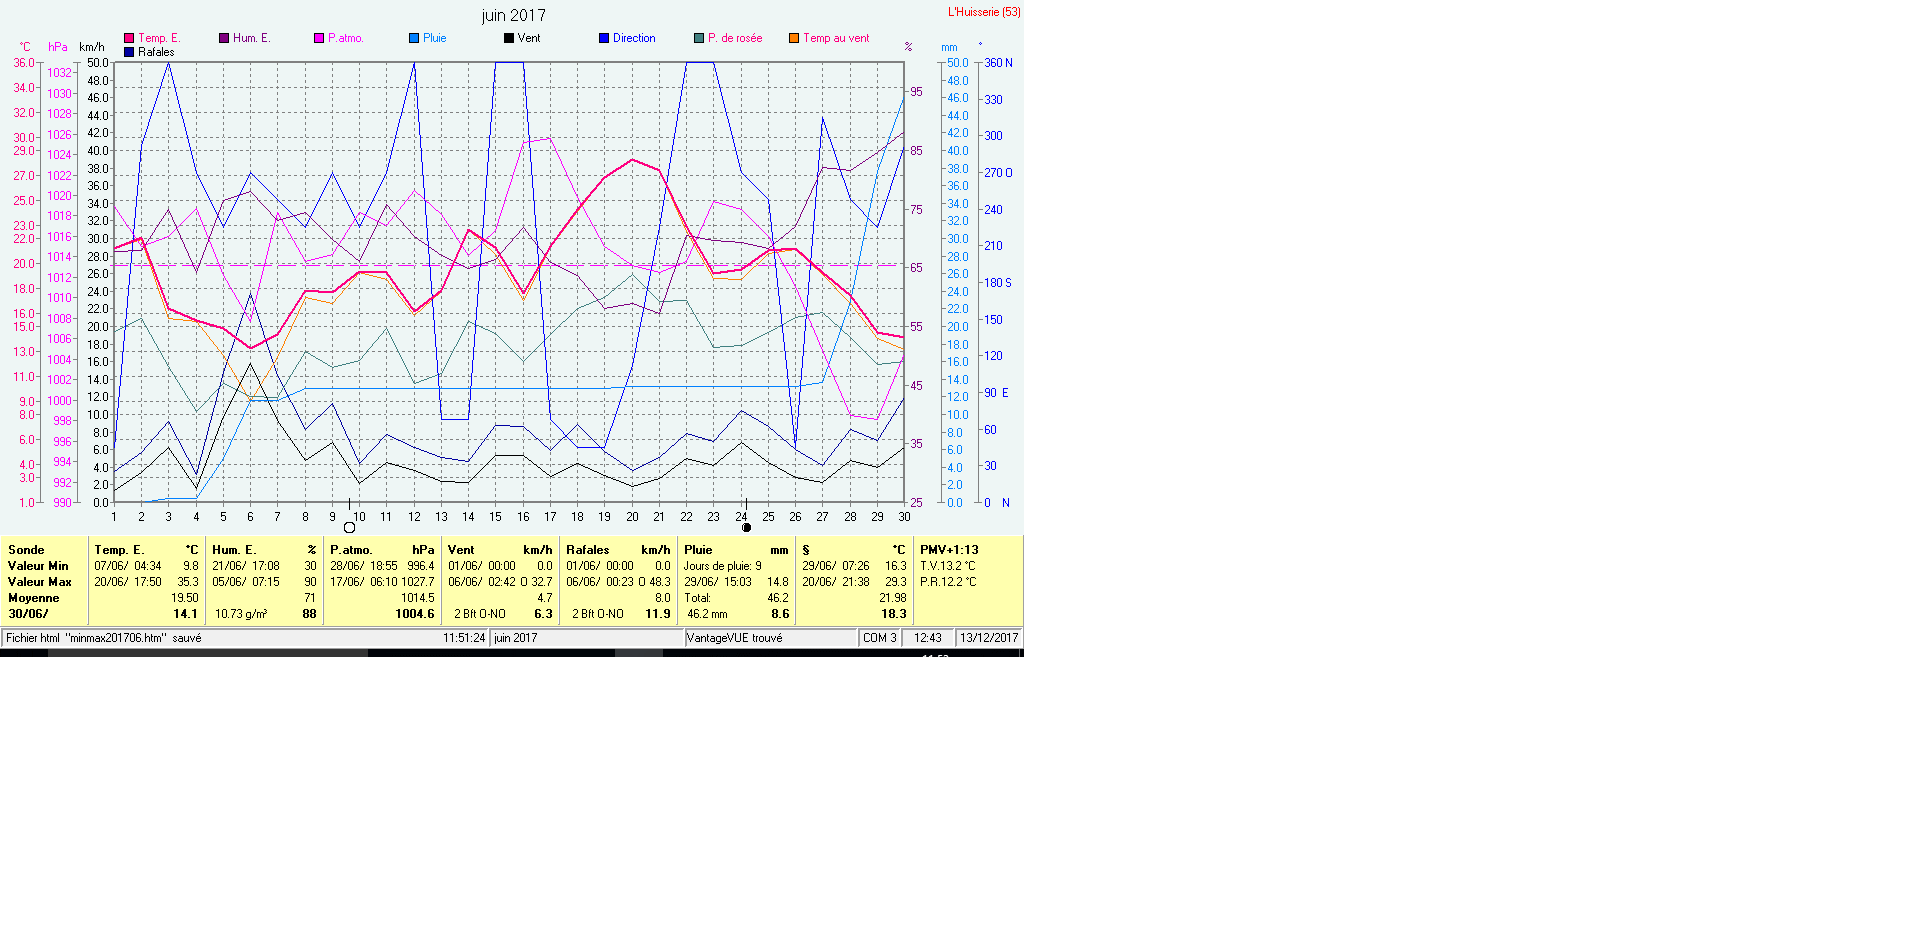Click the Valeur Max row label

(x=40, y=582)
